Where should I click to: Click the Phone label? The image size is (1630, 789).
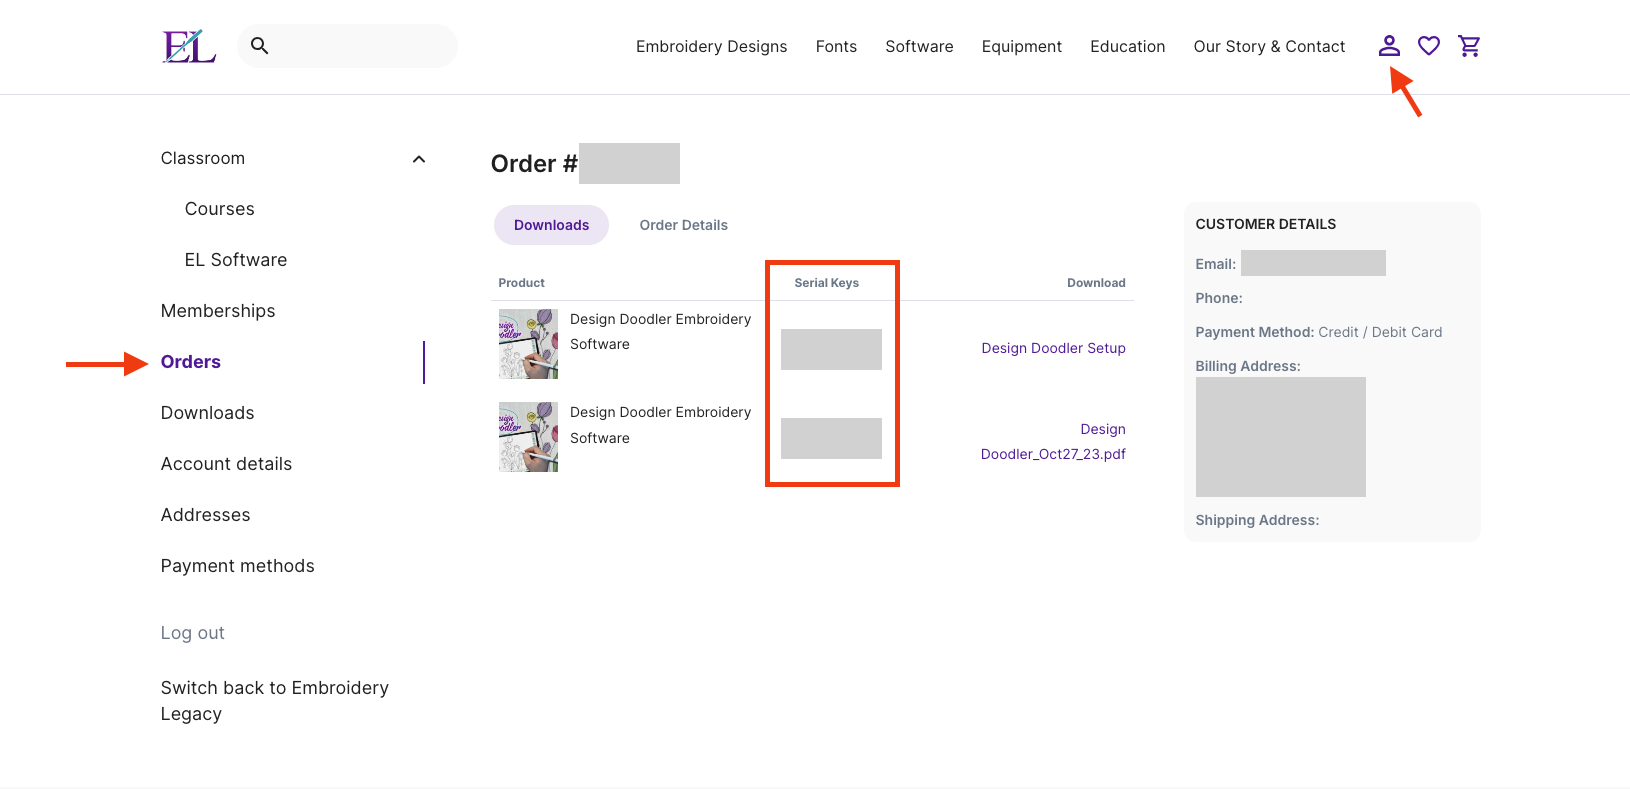point(1218,298)
